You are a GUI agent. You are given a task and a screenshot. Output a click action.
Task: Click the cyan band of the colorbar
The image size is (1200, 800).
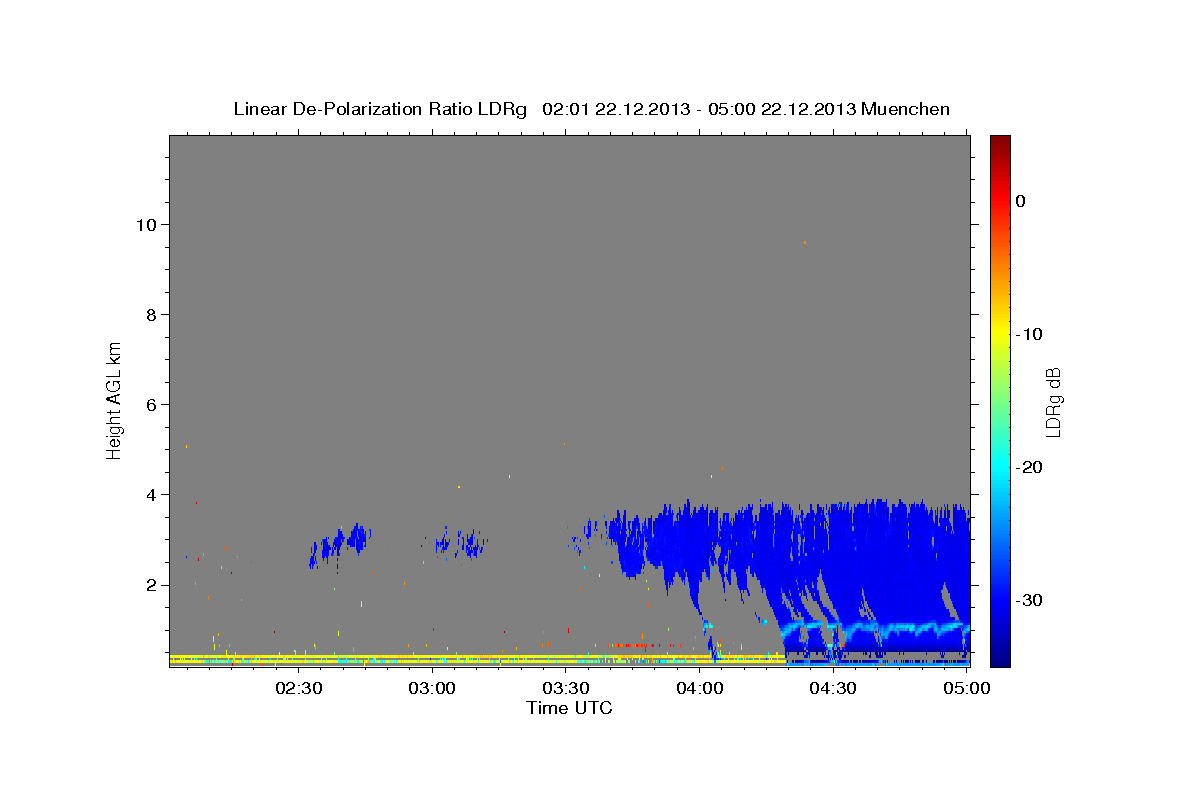pyautogui.click(x=1000, y=467)
